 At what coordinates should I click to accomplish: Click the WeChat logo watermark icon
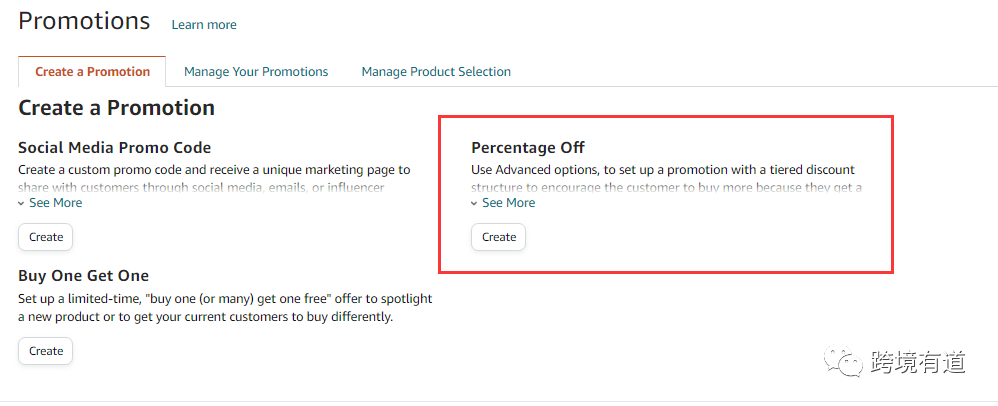coord(844,361)
